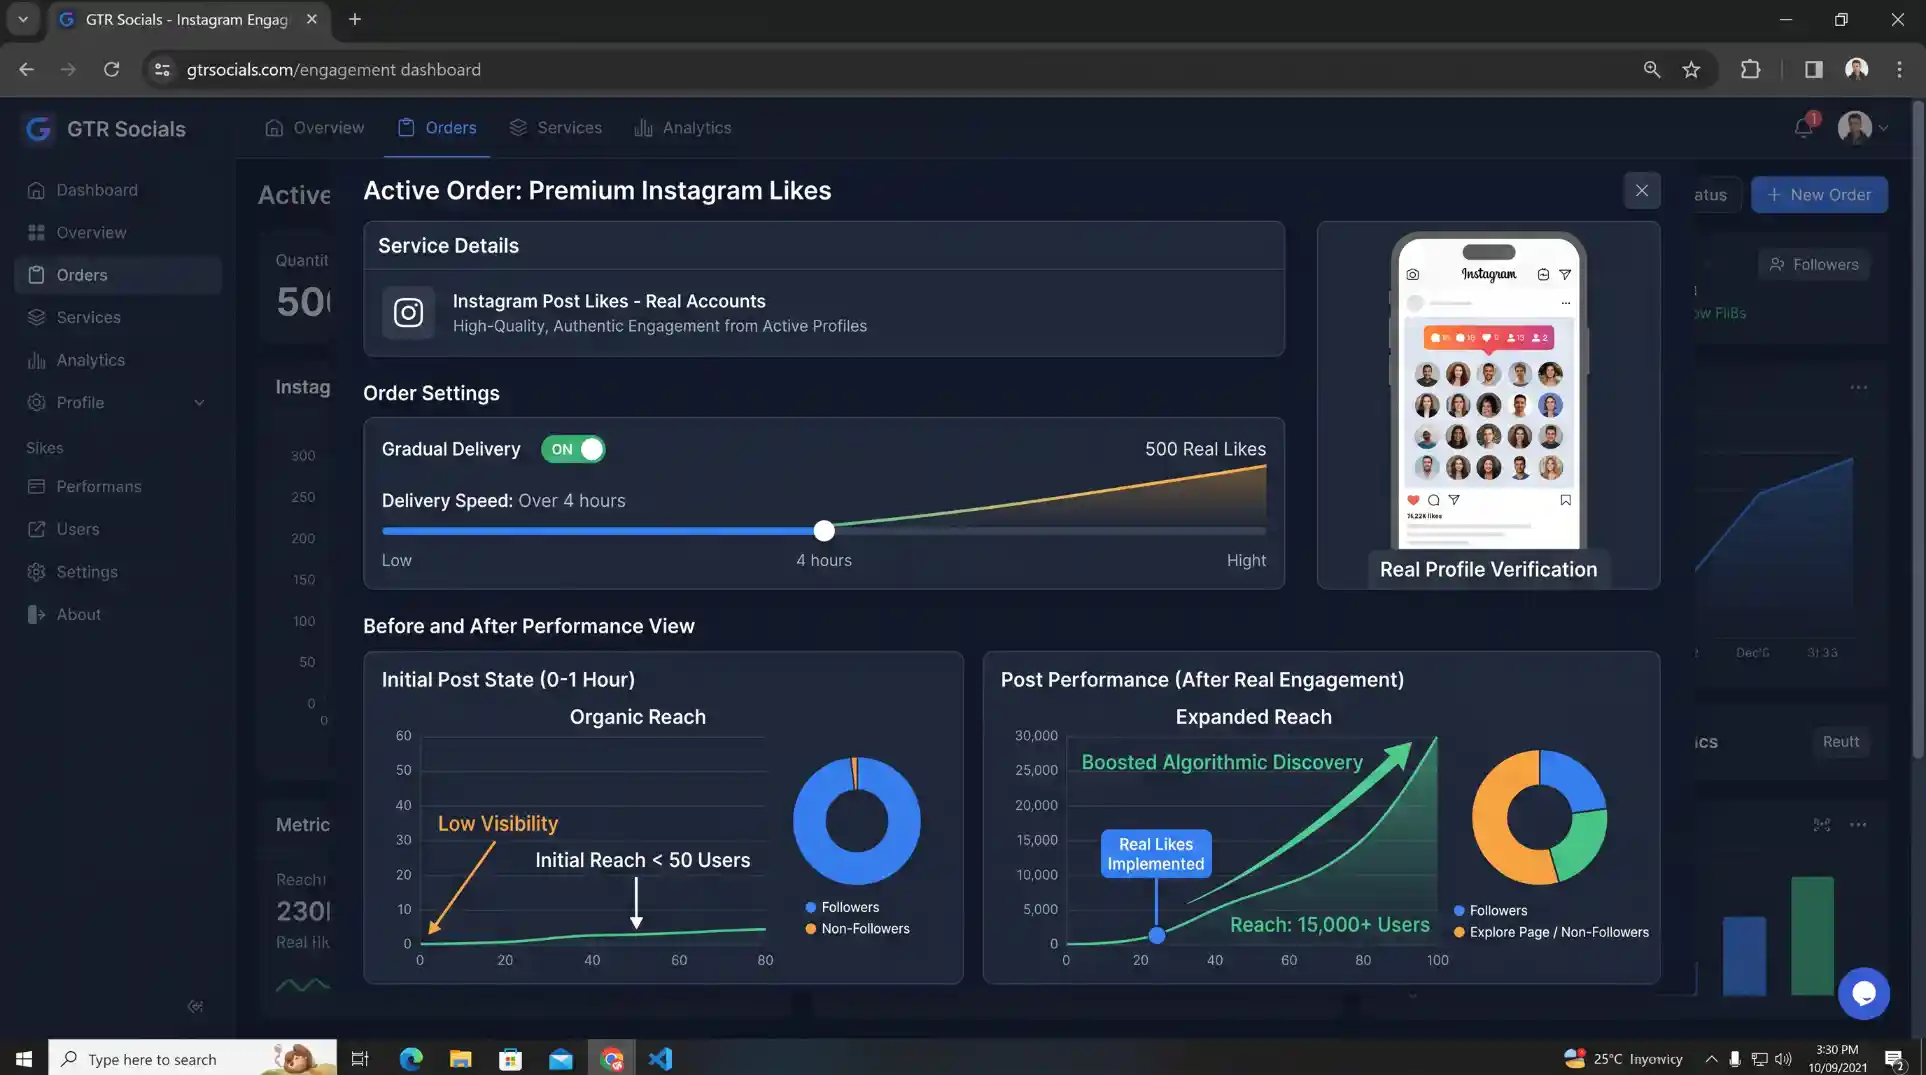The width and height of the screenshot is (1926, 1075).
Task: Switch to the Analytics top tab
Action: tap(683, 128)
